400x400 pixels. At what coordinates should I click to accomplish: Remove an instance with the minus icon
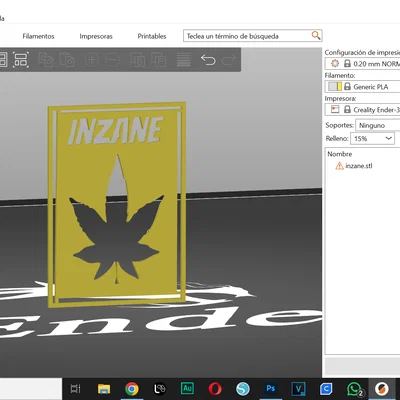click(113, 60)
